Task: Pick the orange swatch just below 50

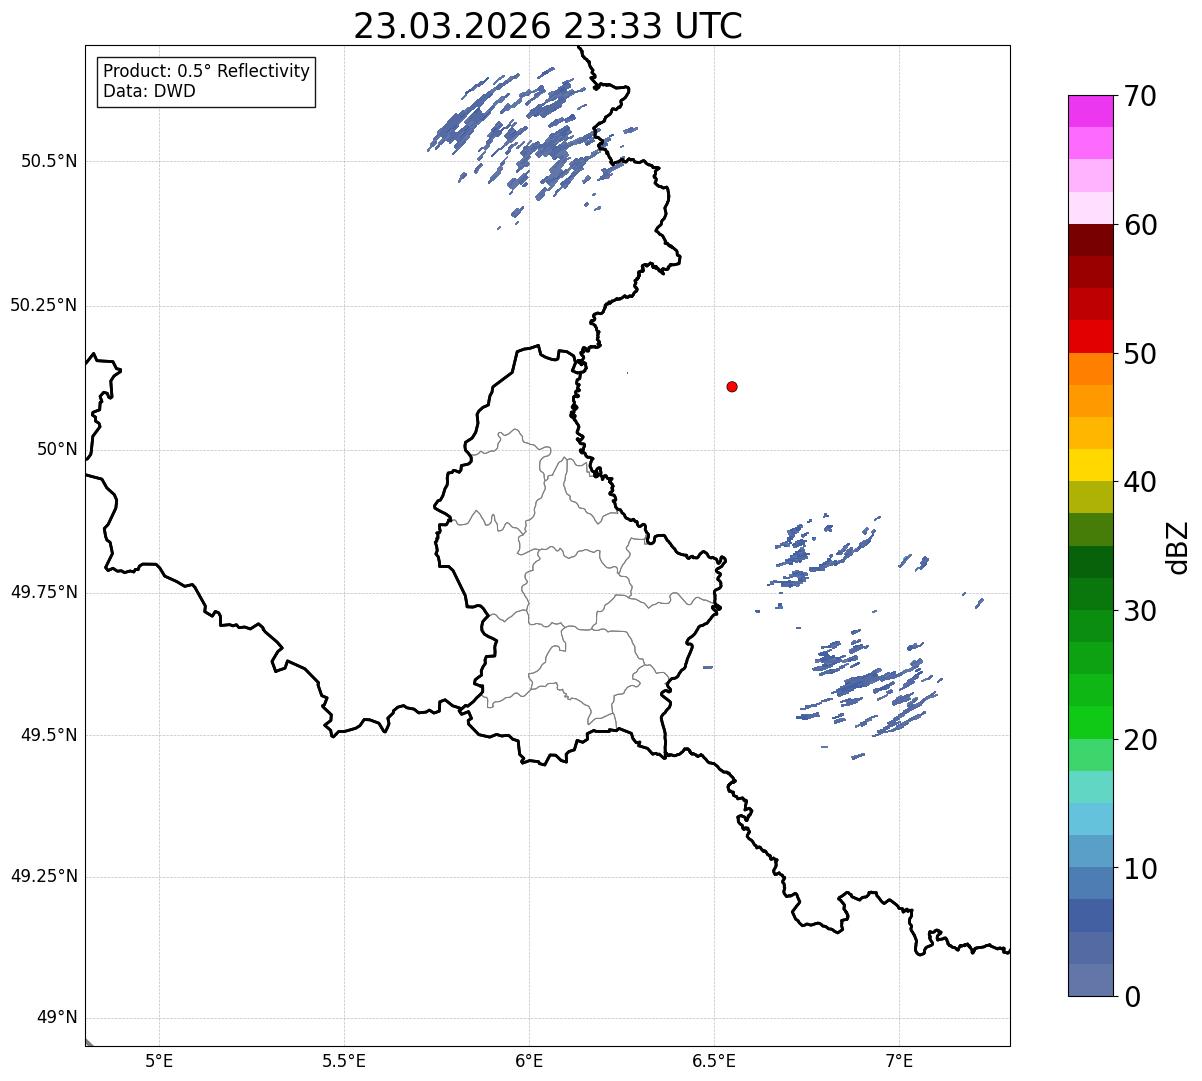Action: pyautogui.click(x=1090, y=369)
